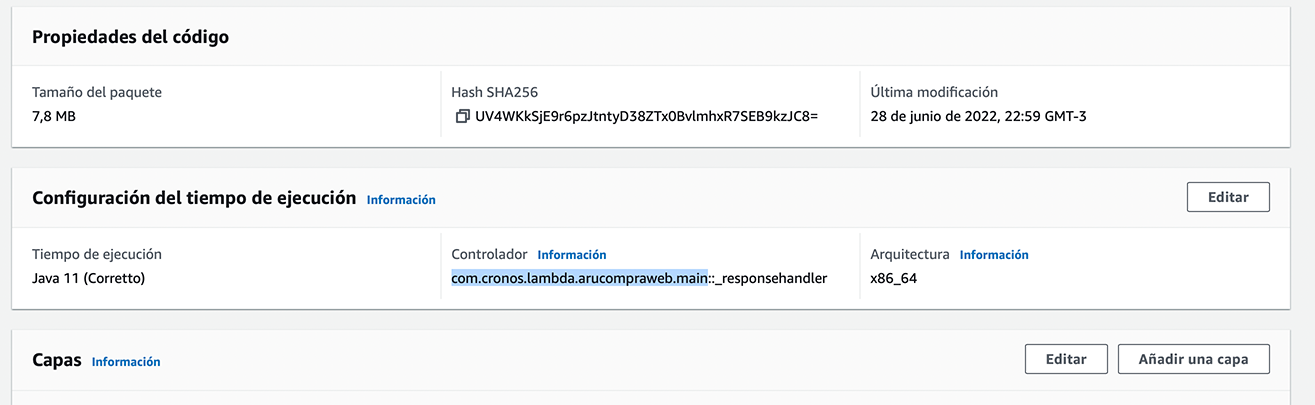1315x405 pixels.
Task: Click the SHA256 hash value text
Action: click(647, 117)
